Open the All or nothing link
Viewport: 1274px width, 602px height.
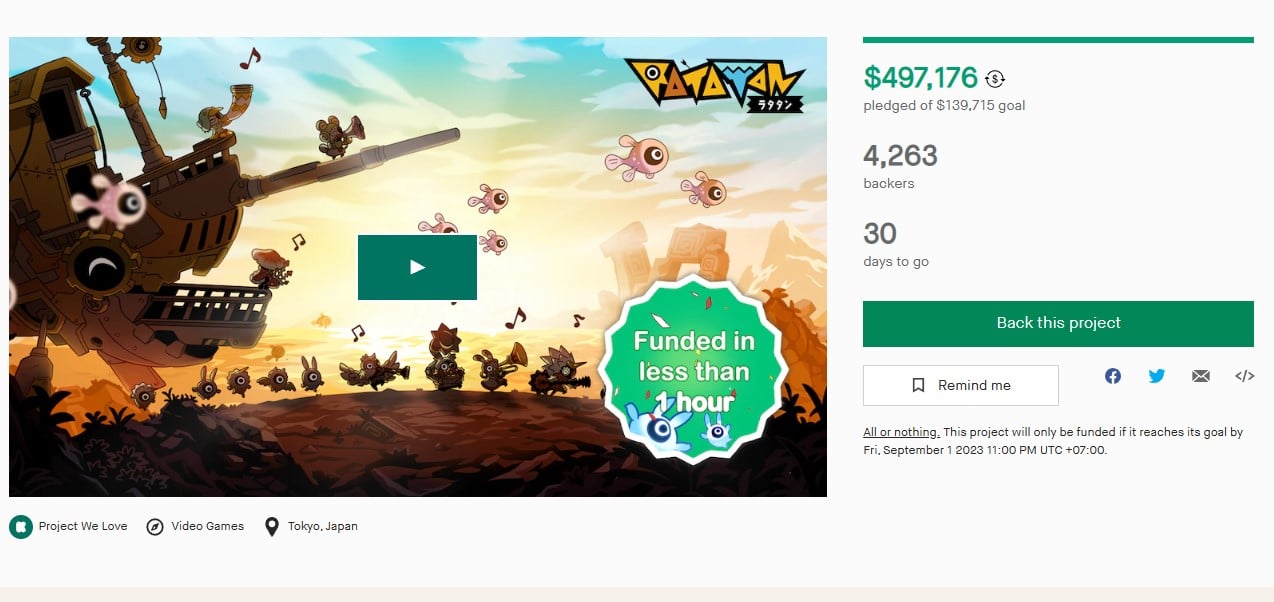coord(901,432)
